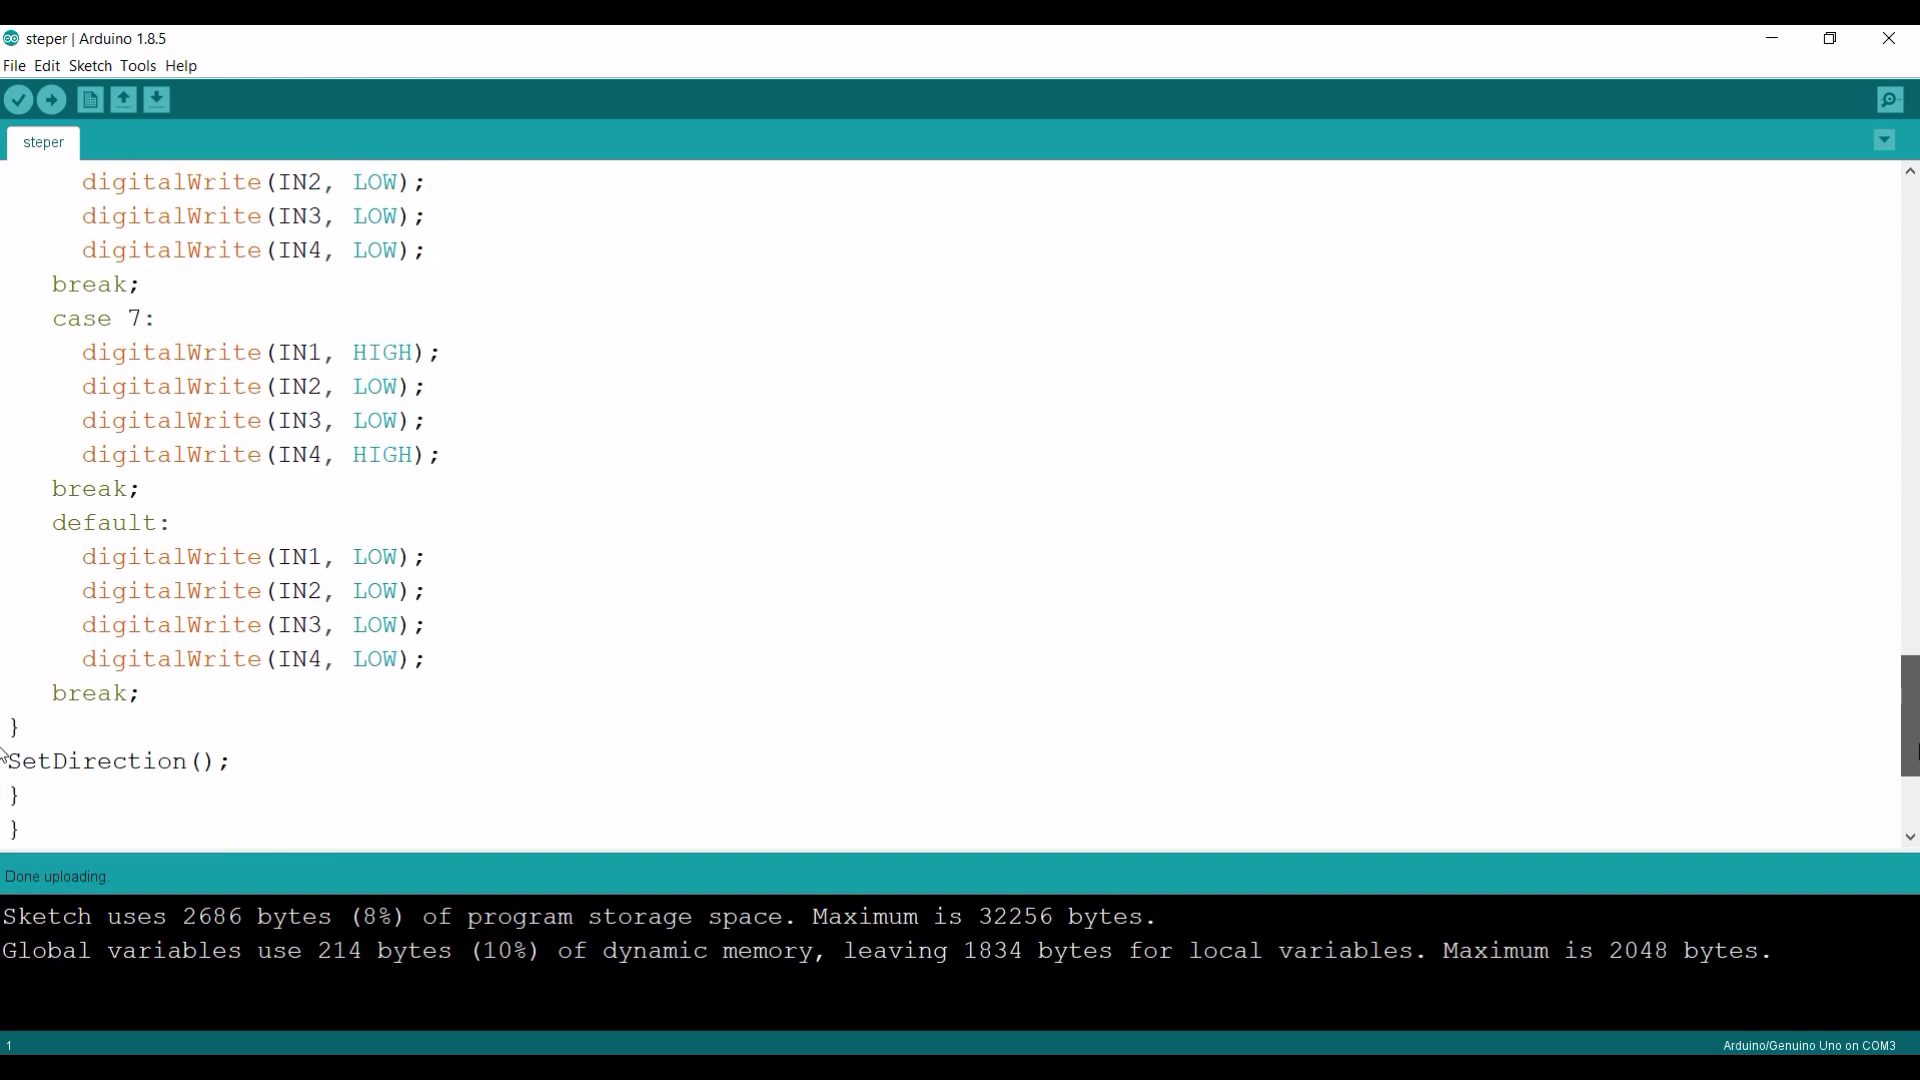The height and width of the screenshot is (1080, 1920).
Task: Click 'digitalWrite(IN1, HIGH);' under case 7
Action: point(261,353)
